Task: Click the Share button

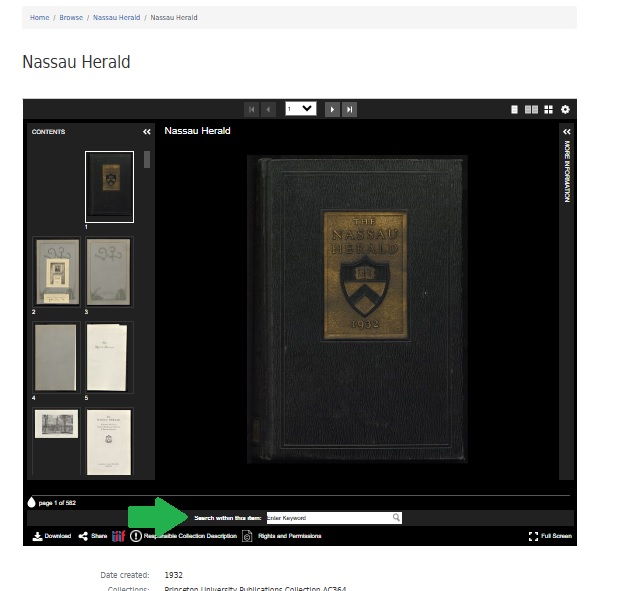Action: [x=93, y=536]
